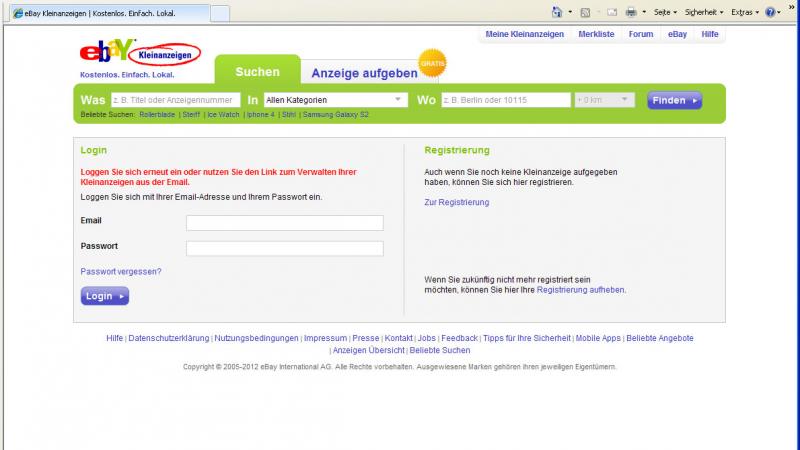Expand the + 0 km radius dropdown
This screenshot has height=450, width=800.
pyautogui.click(x=604, y=100)
